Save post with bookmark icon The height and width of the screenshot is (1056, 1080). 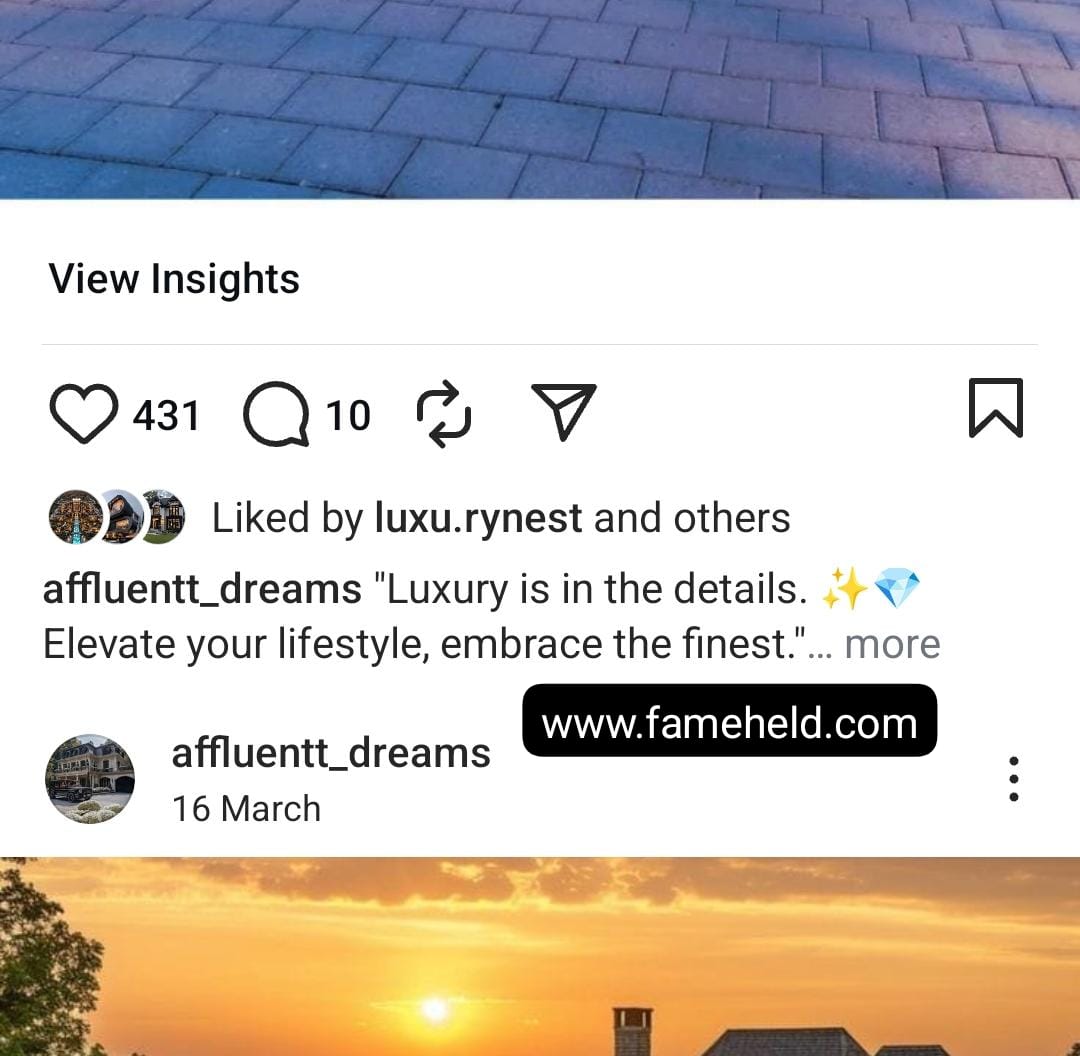pyautogui.click(x=996, y=407)
